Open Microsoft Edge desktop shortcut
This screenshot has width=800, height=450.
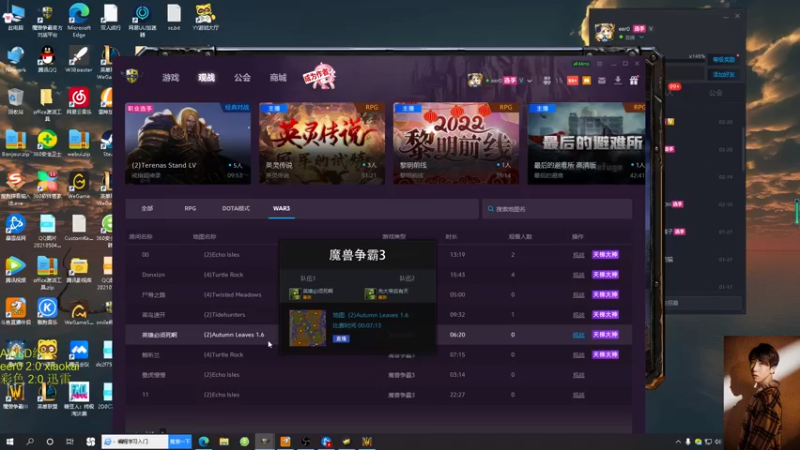point(79,20)
